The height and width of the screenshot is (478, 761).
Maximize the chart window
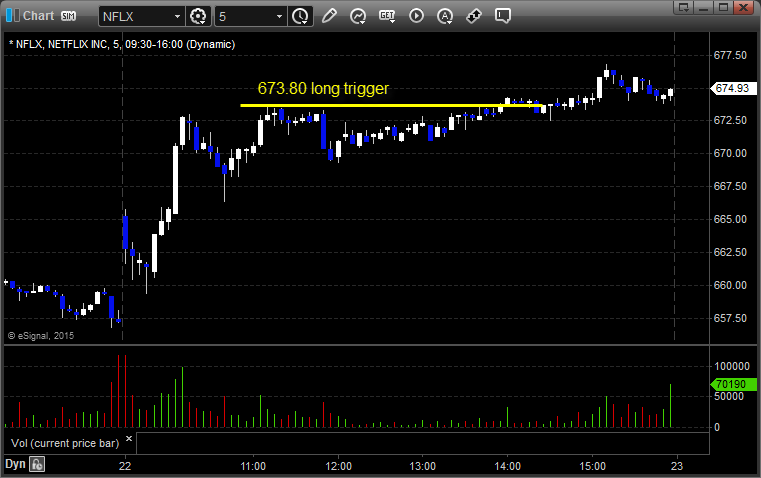723,7
